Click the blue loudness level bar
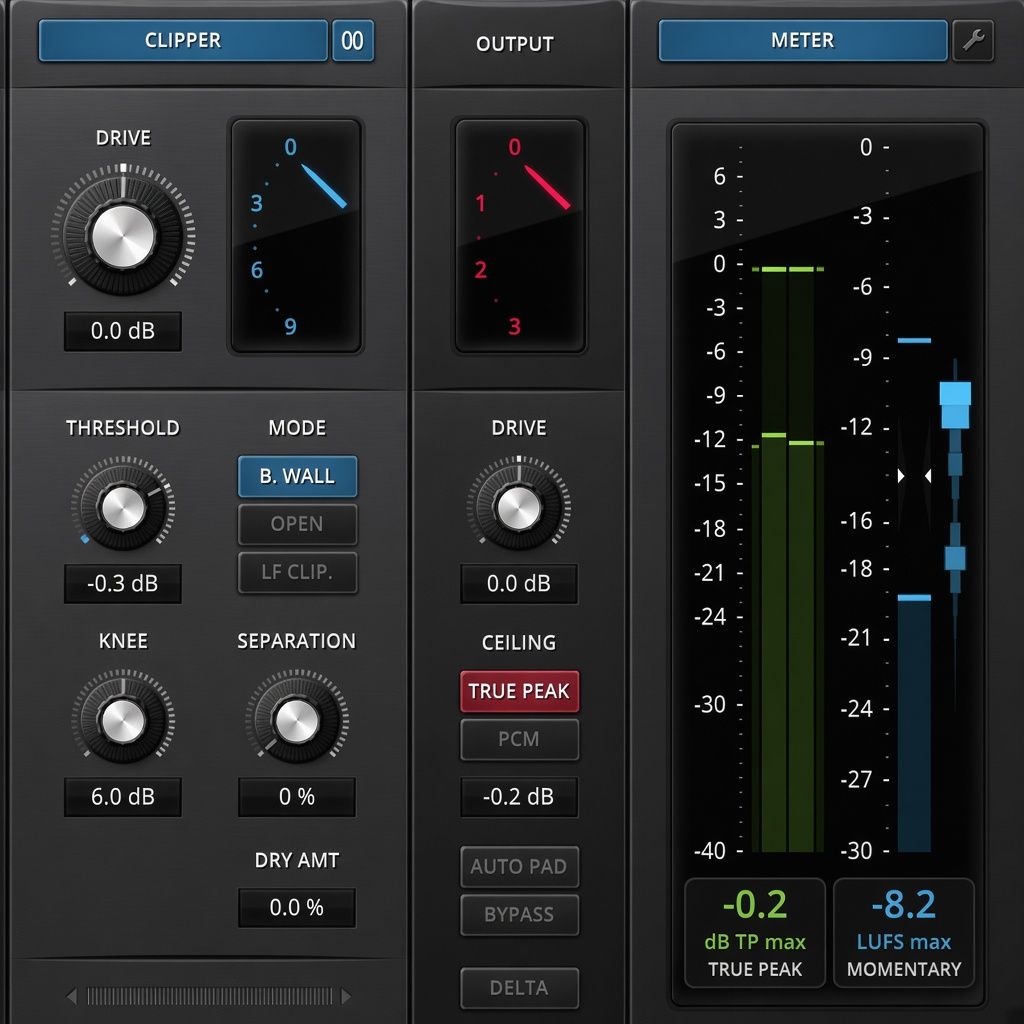This screenshot has width=1024, height=1024. coord(914,724)
